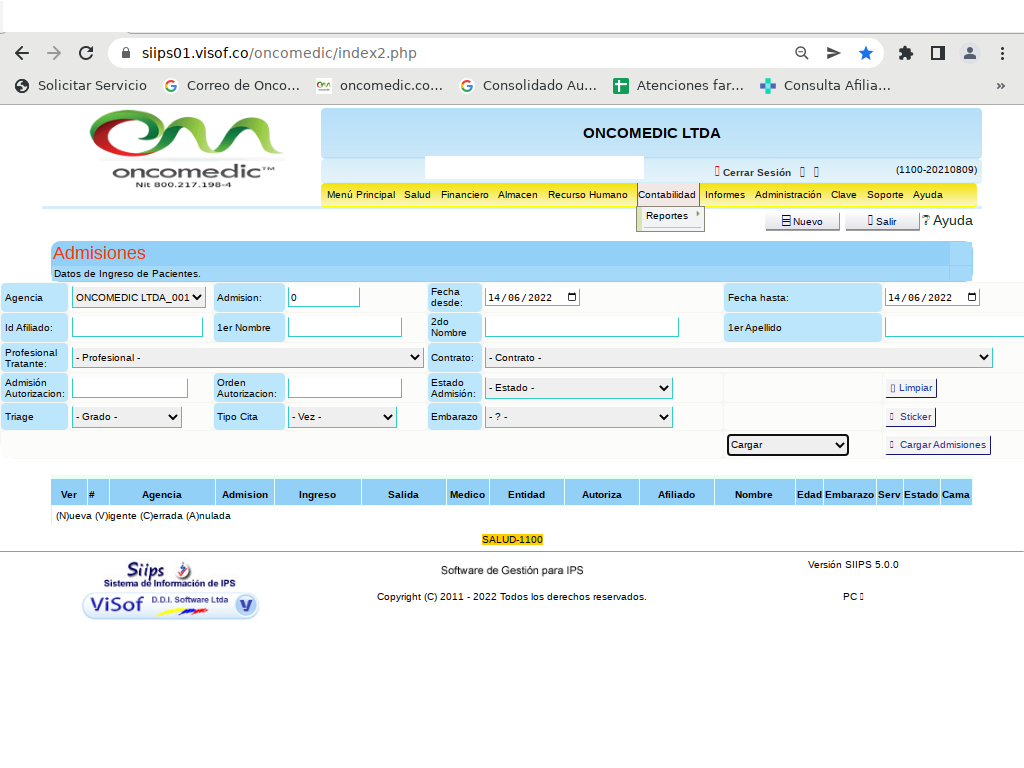
Task: Open calendar picker in Fecha desde field
Action: pyautogui.click(x=572, y=297)
